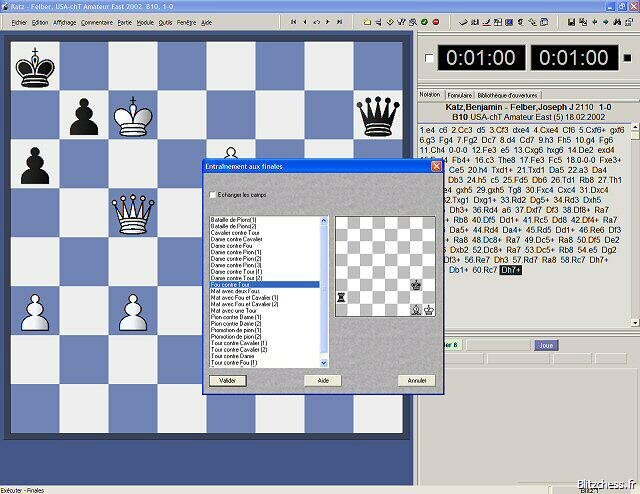Image resolution: width=640 pixels, height=494 pixels.
Task: Enable the 'Echanger les camps' checkbox
Action: [212, 194]
